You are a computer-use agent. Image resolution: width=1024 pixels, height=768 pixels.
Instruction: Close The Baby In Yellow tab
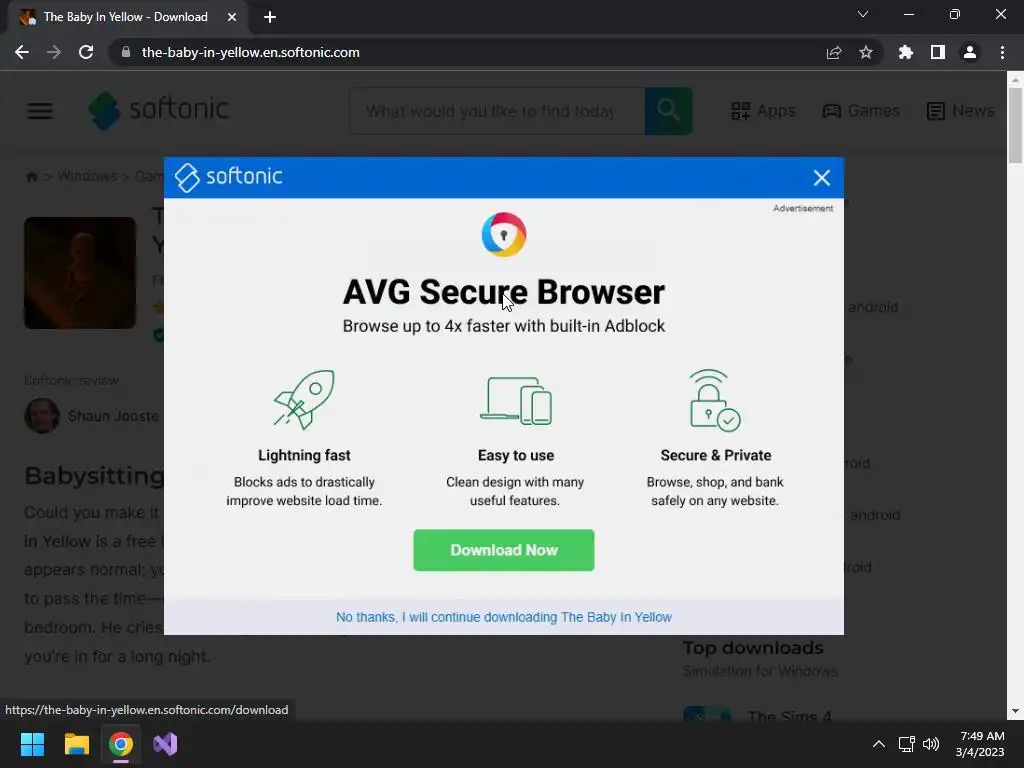coord(232,17)
